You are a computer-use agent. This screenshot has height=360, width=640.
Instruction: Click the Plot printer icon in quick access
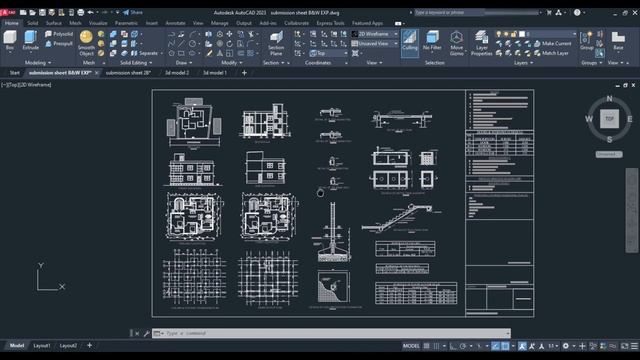pyautogui.click(x=80, y=13)
